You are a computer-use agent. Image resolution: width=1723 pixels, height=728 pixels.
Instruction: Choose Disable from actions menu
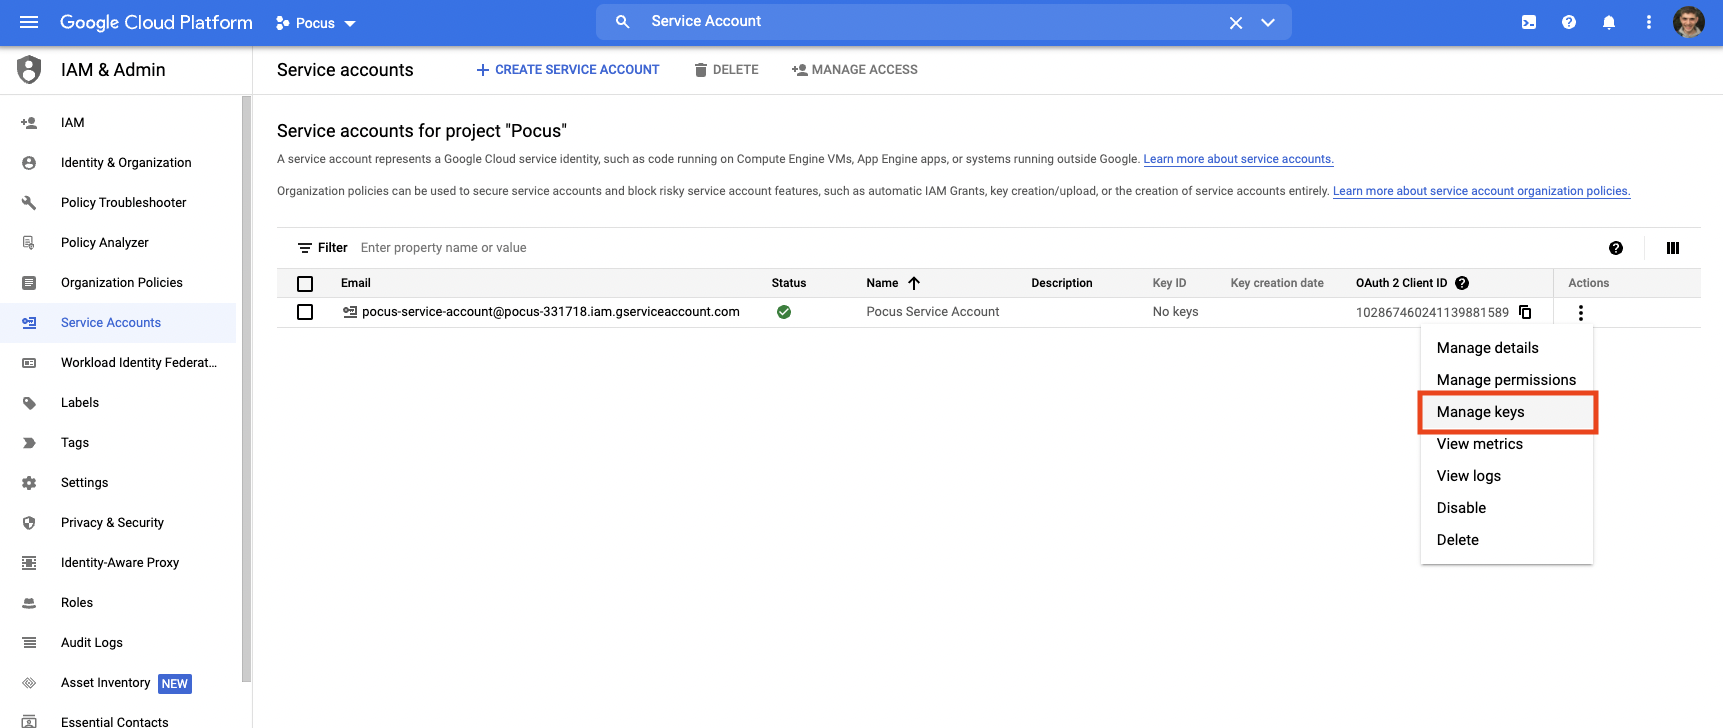[x=1506, y=508]
